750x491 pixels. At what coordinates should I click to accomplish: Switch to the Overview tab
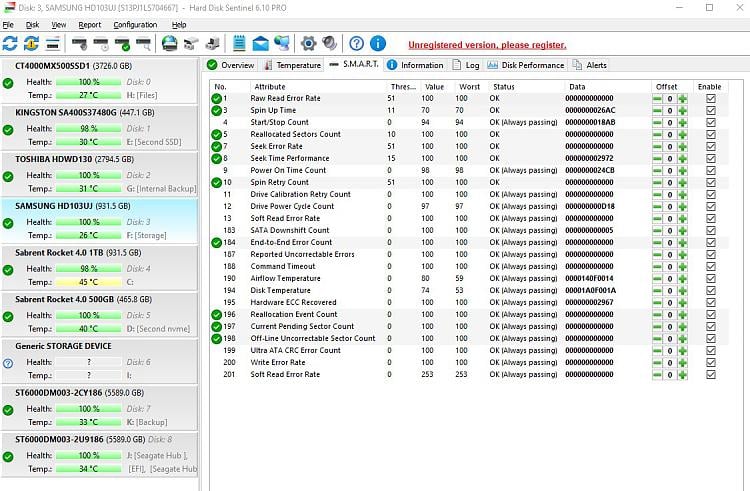tap(231, 65)
